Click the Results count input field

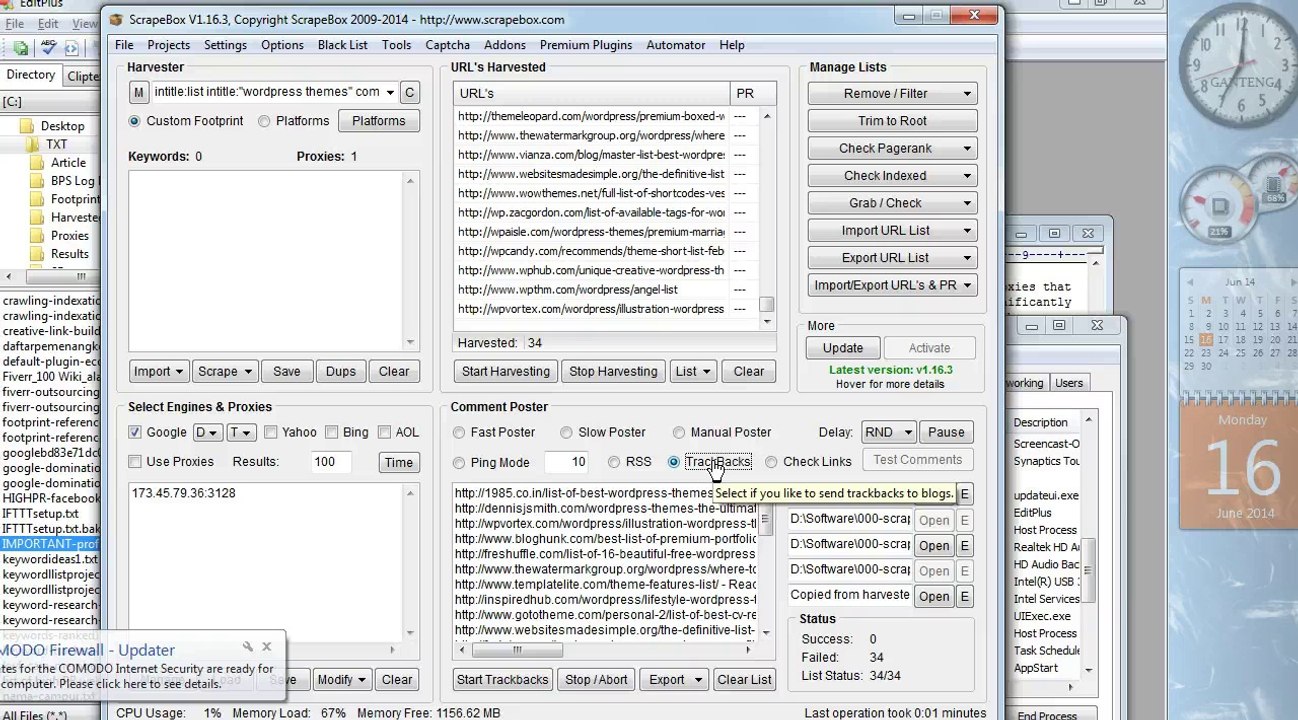click(x=331, y=462)
